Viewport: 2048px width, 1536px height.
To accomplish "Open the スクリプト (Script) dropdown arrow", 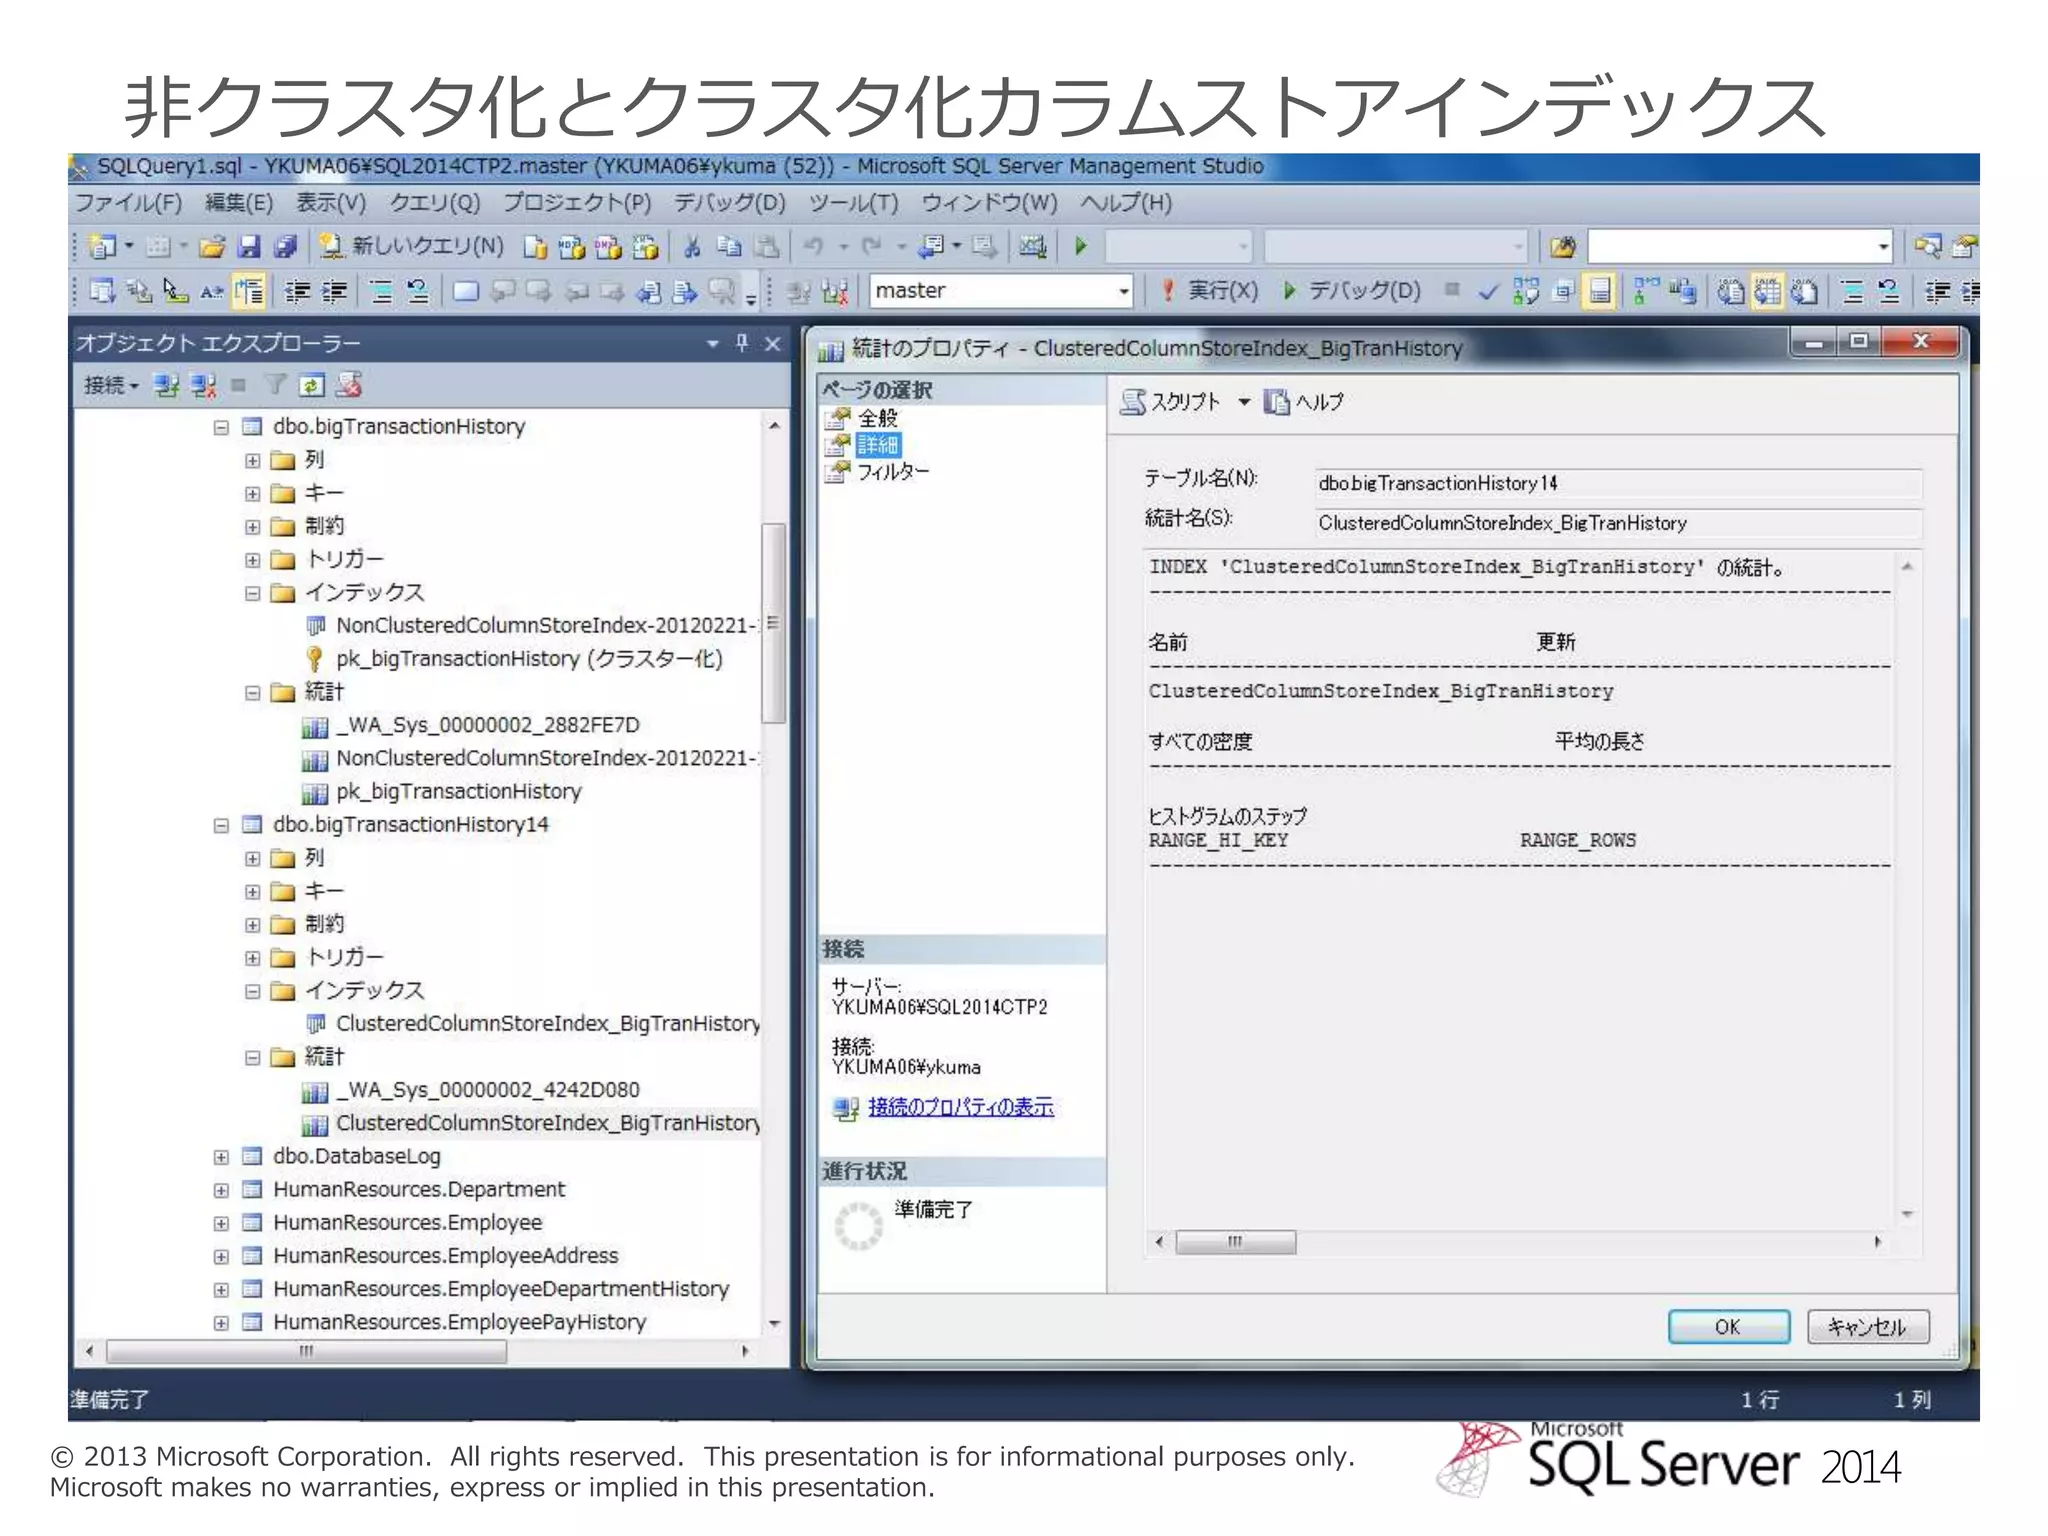I will click(1243, 402).
